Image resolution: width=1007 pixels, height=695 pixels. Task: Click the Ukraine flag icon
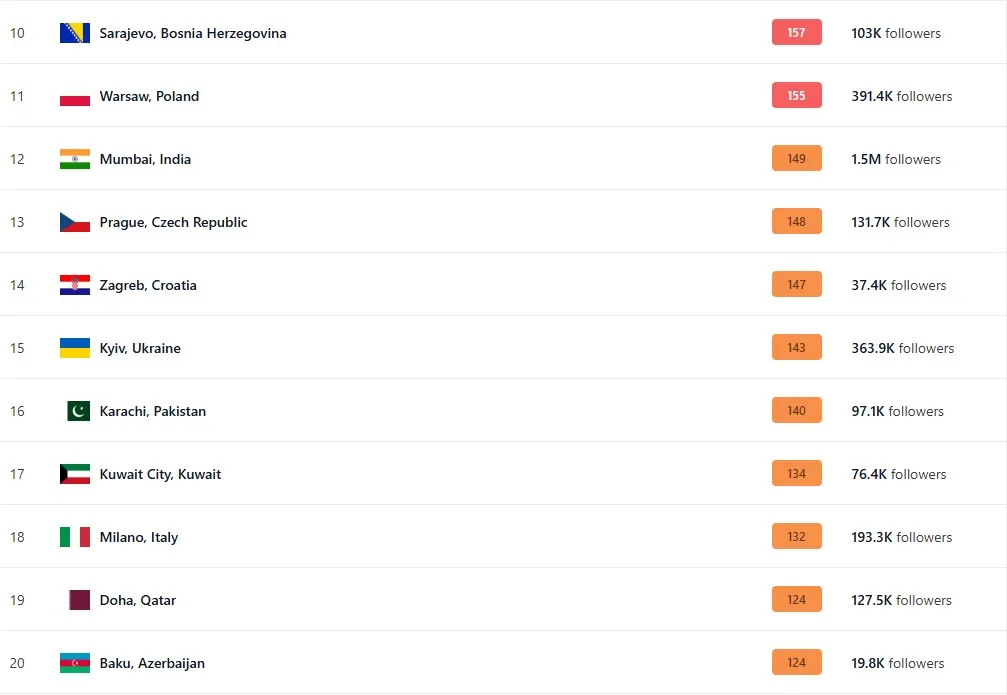tap(75, 348)
